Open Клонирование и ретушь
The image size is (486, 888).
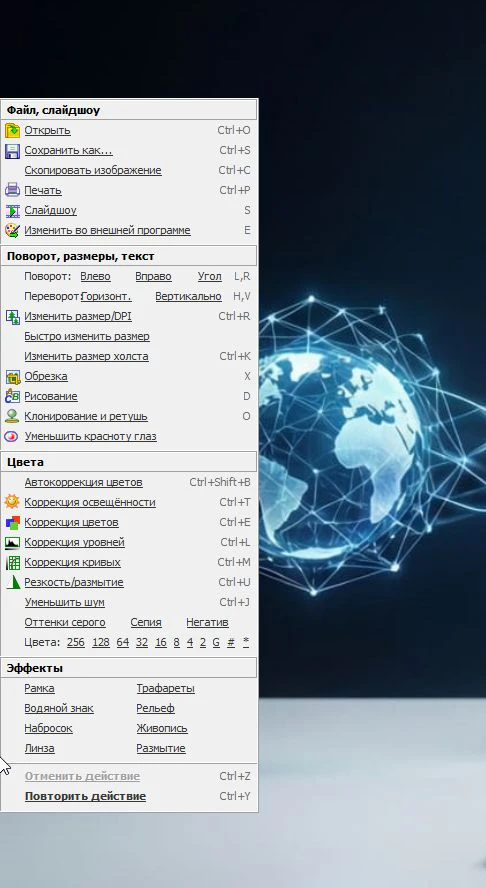[x=86, y=417]
